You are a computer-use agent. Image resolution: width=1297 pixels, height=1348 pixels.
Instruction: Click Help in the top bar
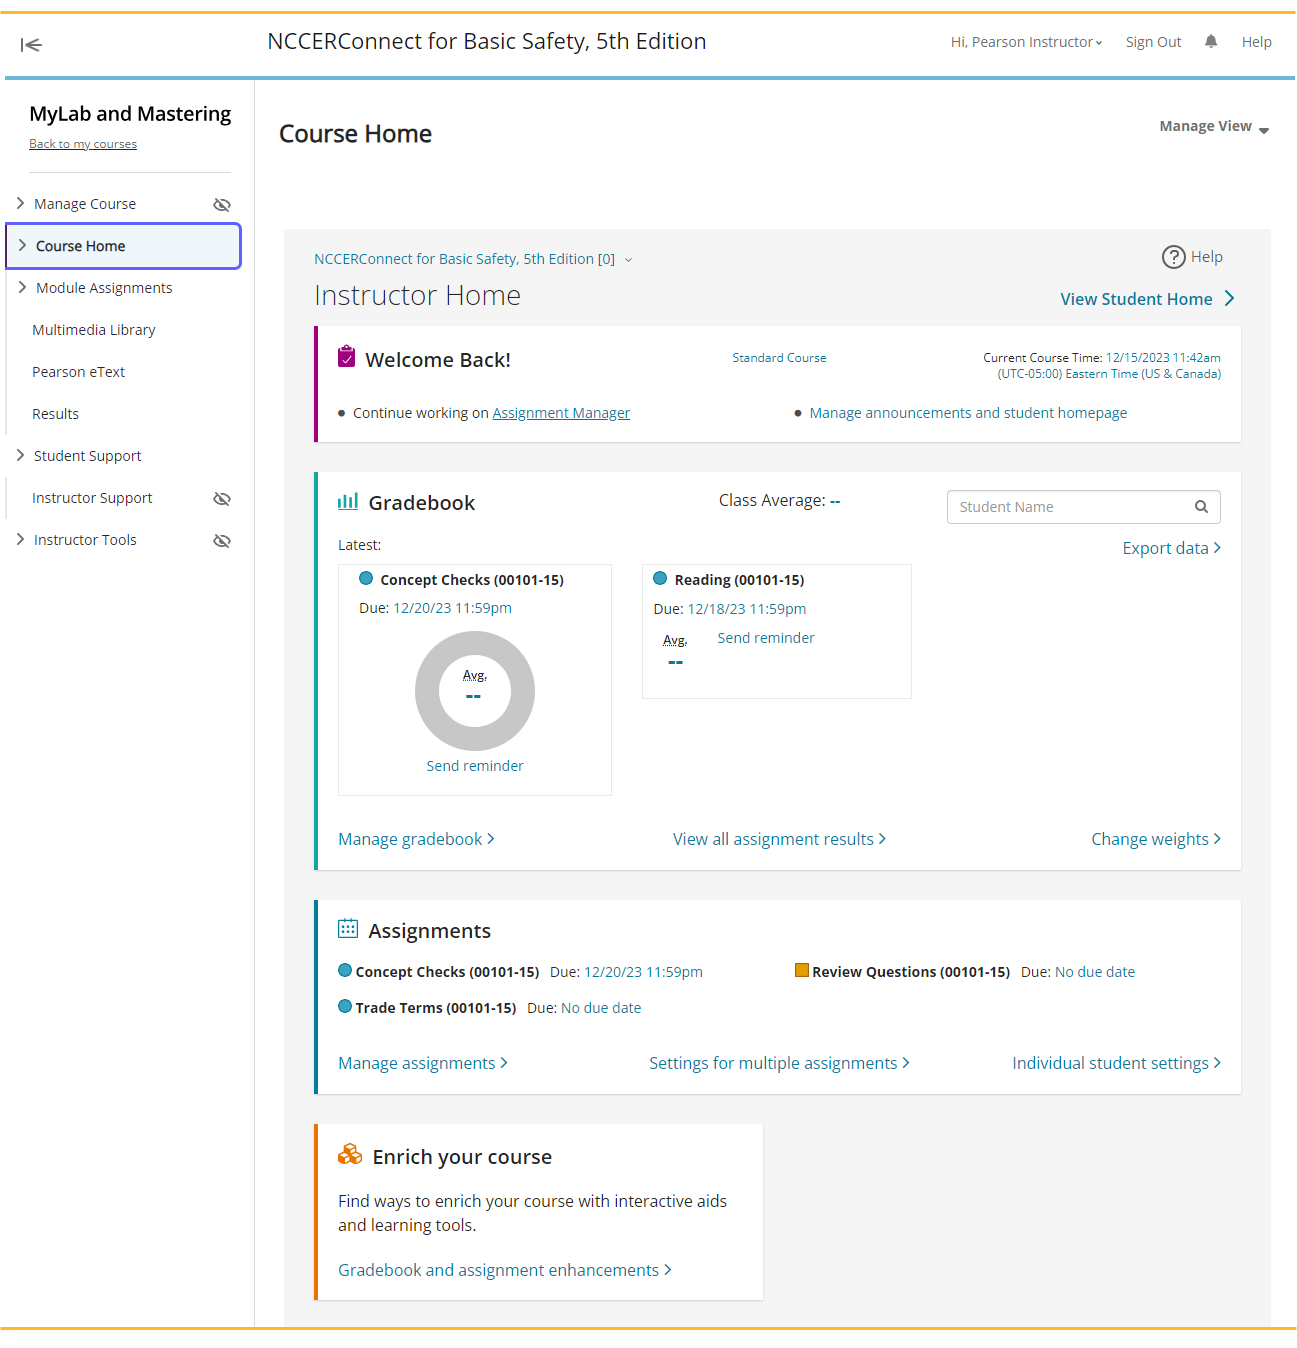[x=1256, y=42]
